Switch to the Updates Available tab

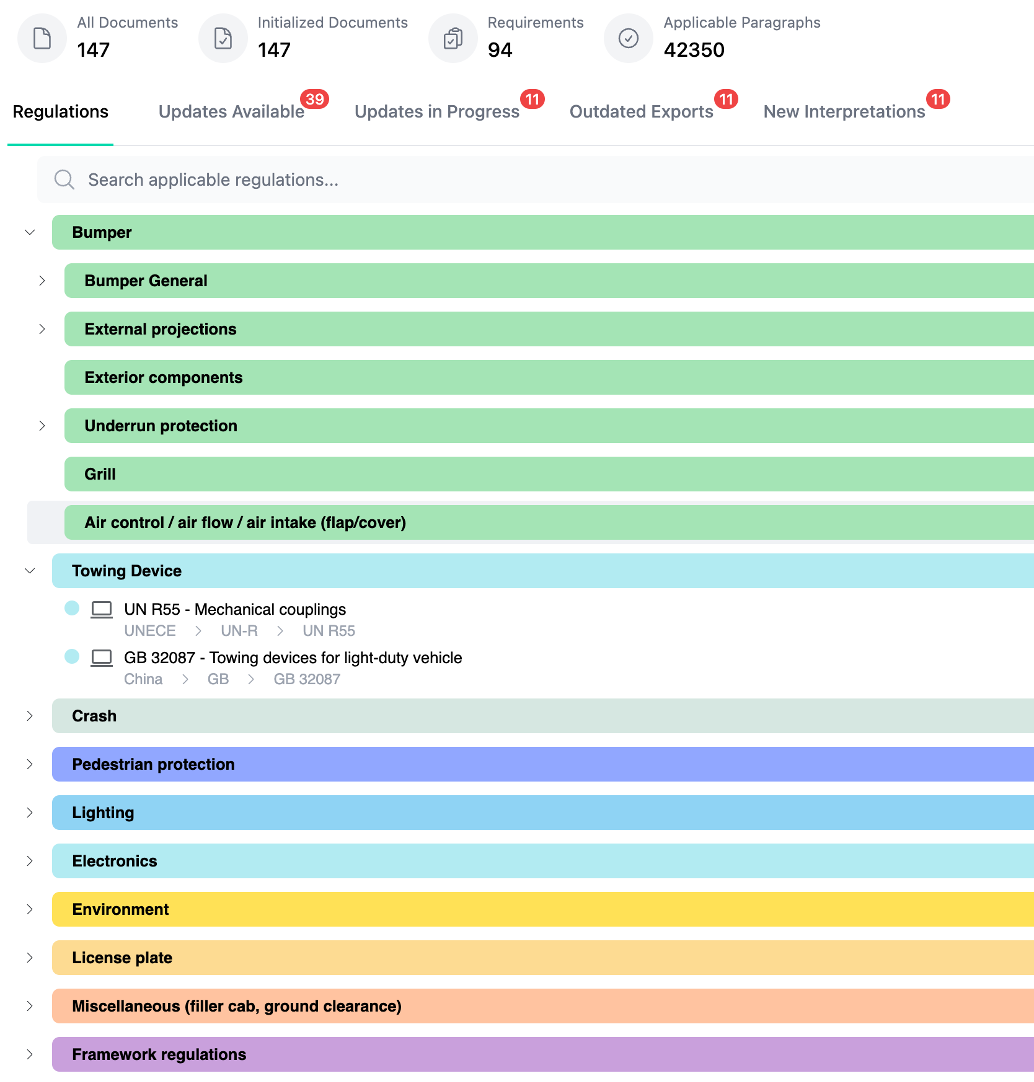click(x=231, y=112)
